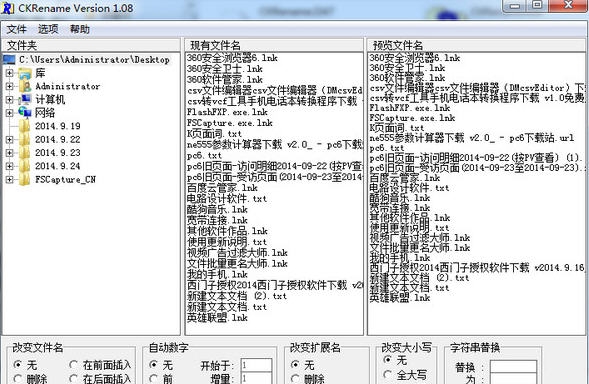Open the 文件 menu
Viewport: 589px width, 384px height.
point(17,29)
